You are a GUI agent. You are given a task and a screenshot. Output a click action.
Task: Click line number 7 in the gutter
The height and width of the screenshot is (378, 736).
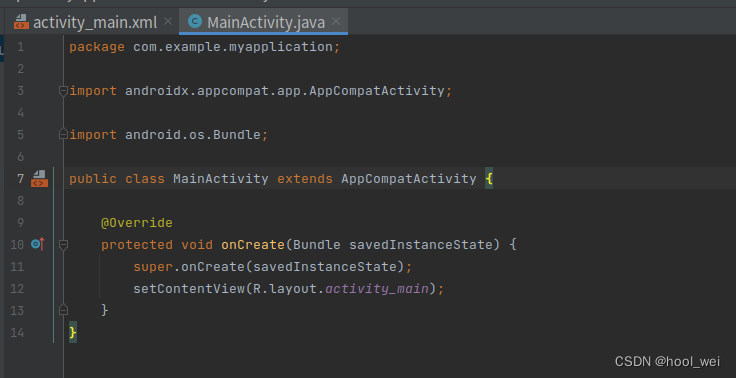point(20,179)
